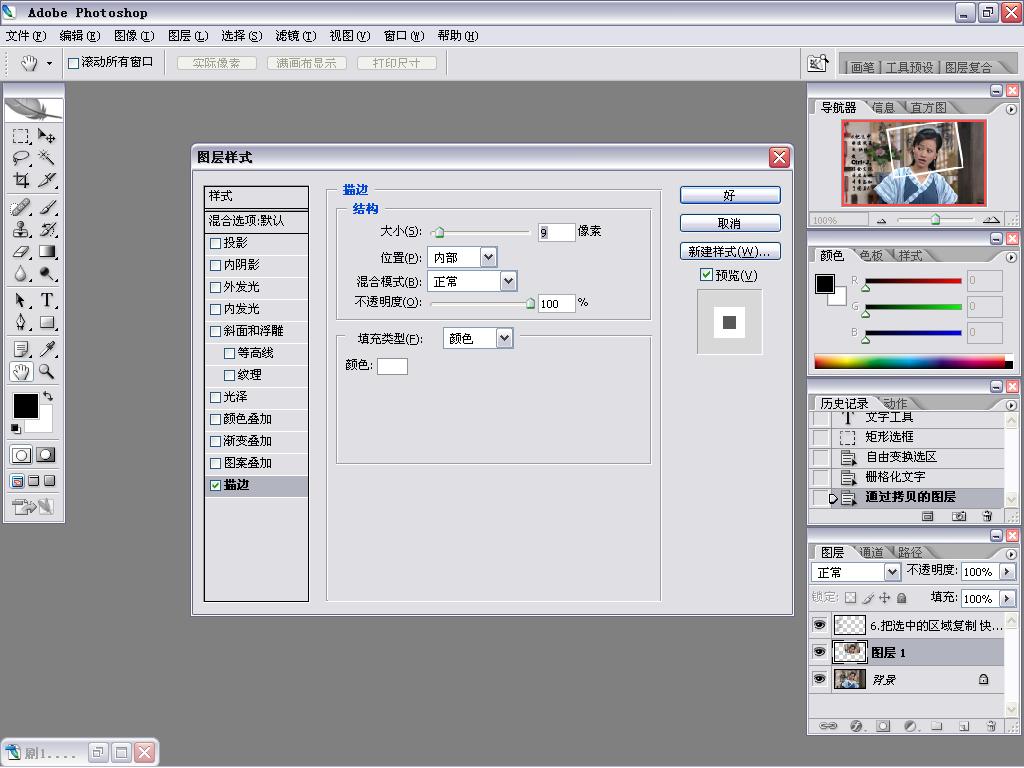The height and width of the screenshot is (768, 1024).
Task: Select 混合选项:默认 in styles list
Action: (x=256, y=221)
